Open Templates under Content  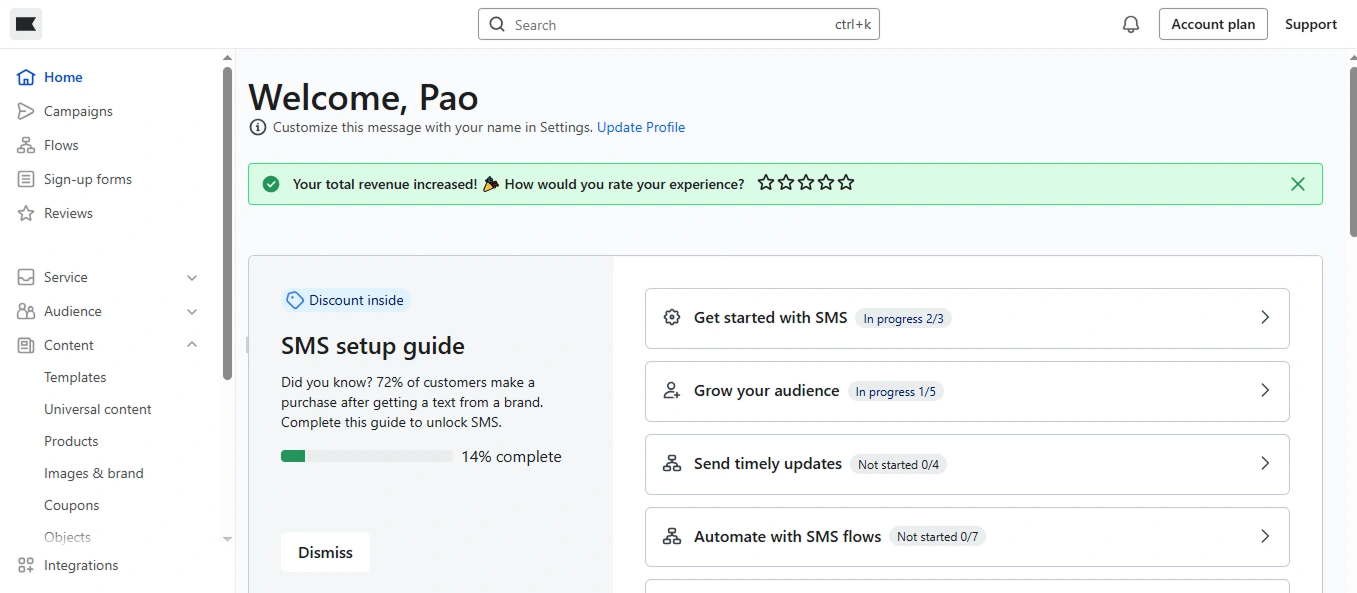[x=75, y=377]
